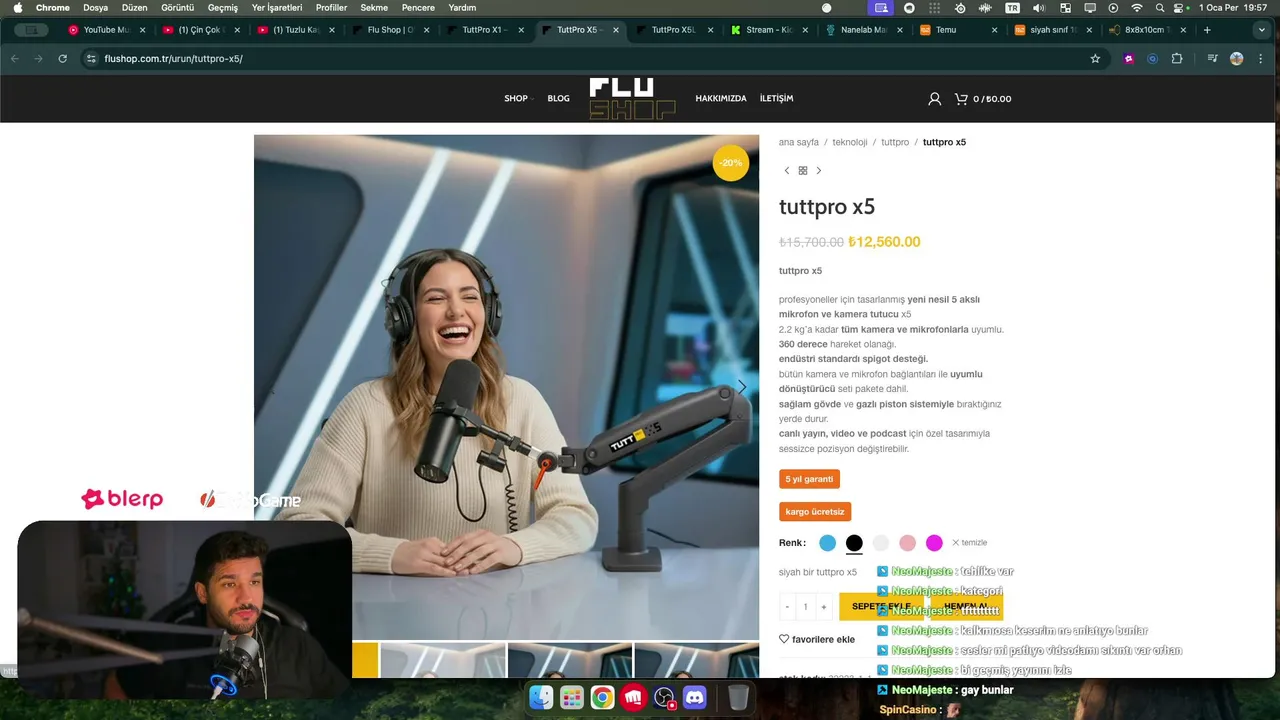This screenshot has width=1280, height=720.
Task: Open the İLETİŞİM page
Action: (x=776, y=99)
